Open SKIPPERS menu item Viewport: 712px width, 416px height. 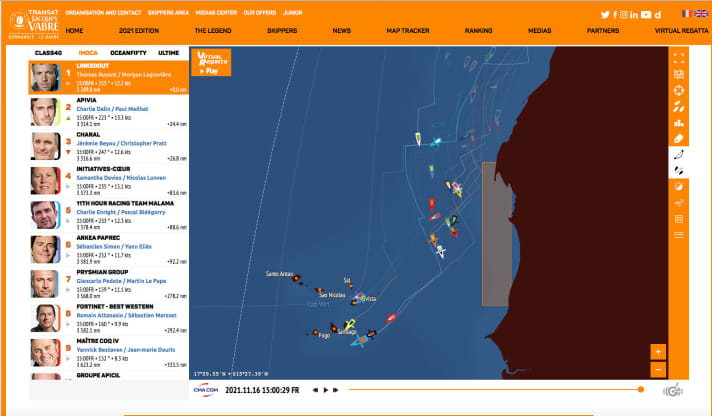click(x=282, y=30)
